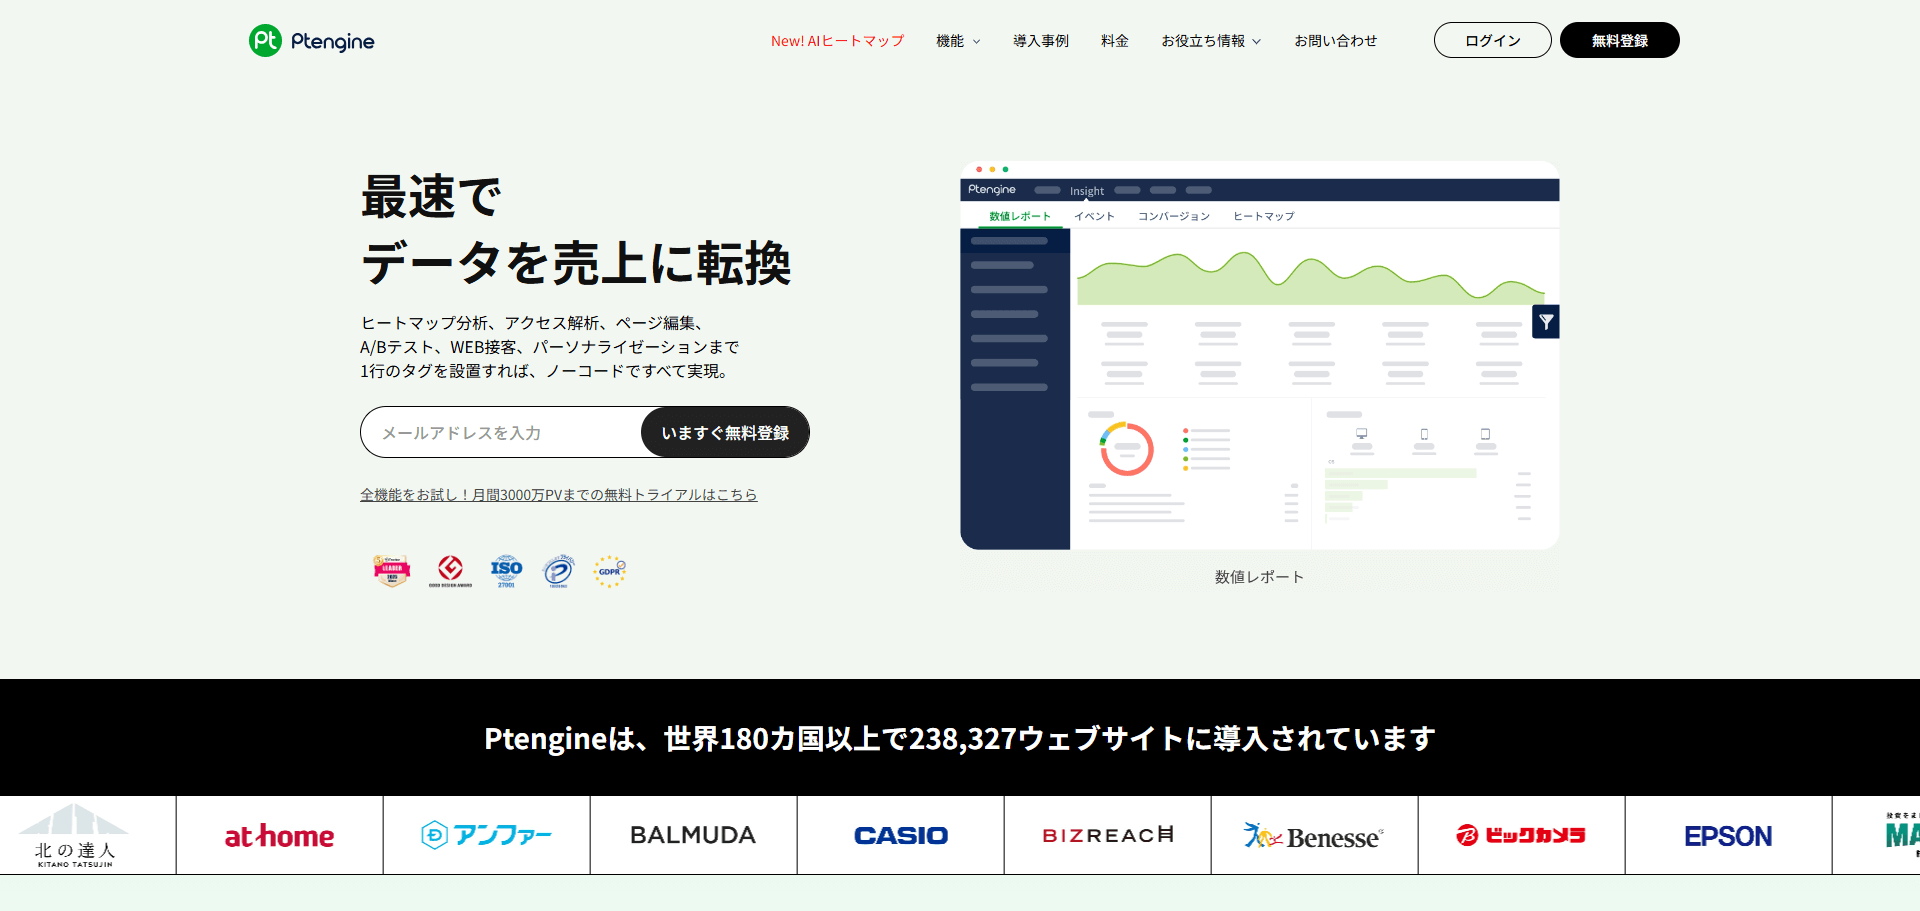1920x911 pixels.
Task: Select the GDPR compliance badge
Action: (x=610, y=570)
